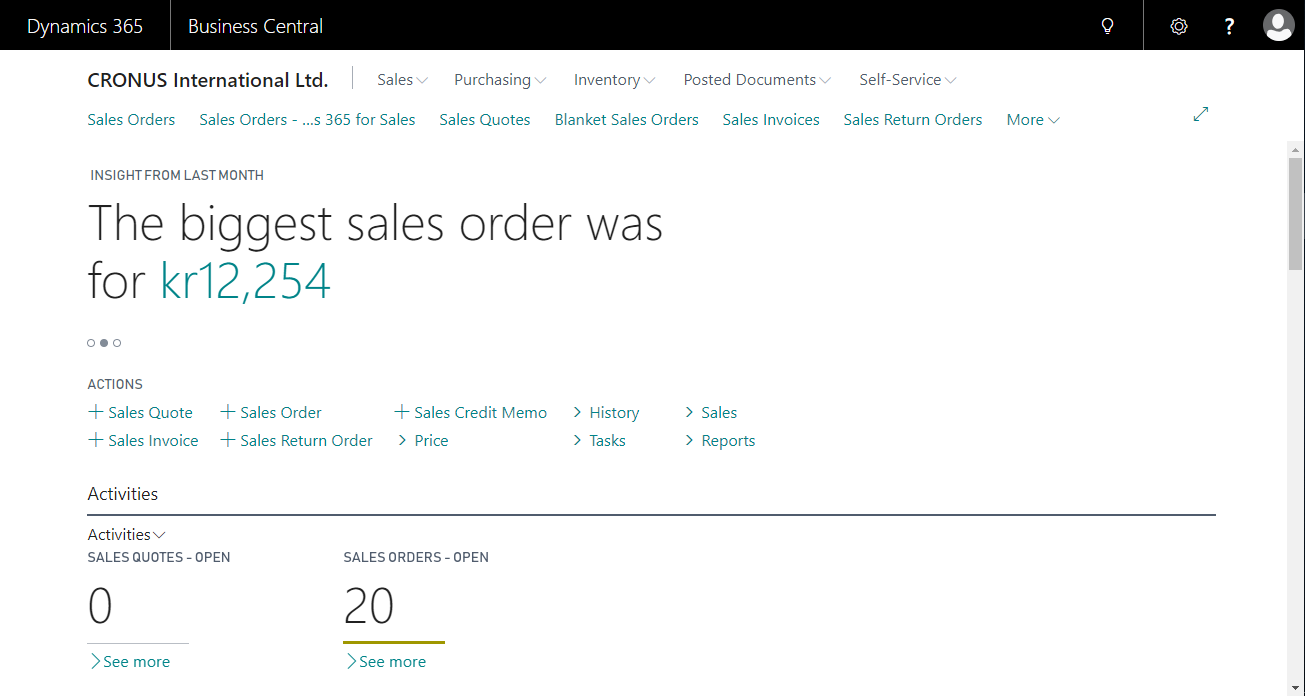Viewport: 1305px width, 696px height.
Task: Expand the Posted Documents dropdown
Action: point(757,80)
